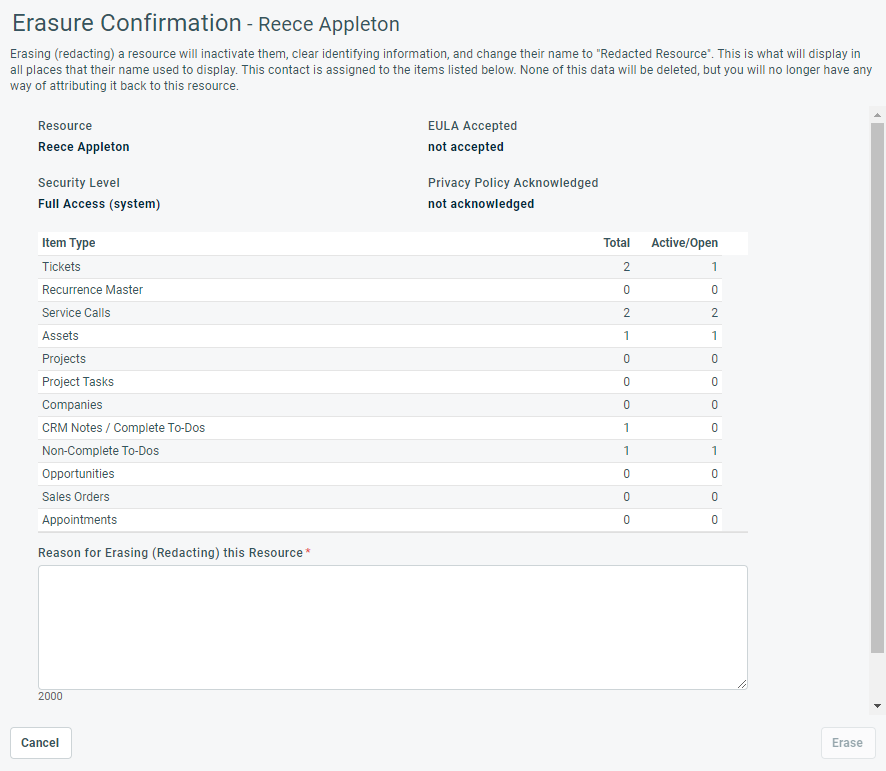Select the Sales Orders row

380,497
